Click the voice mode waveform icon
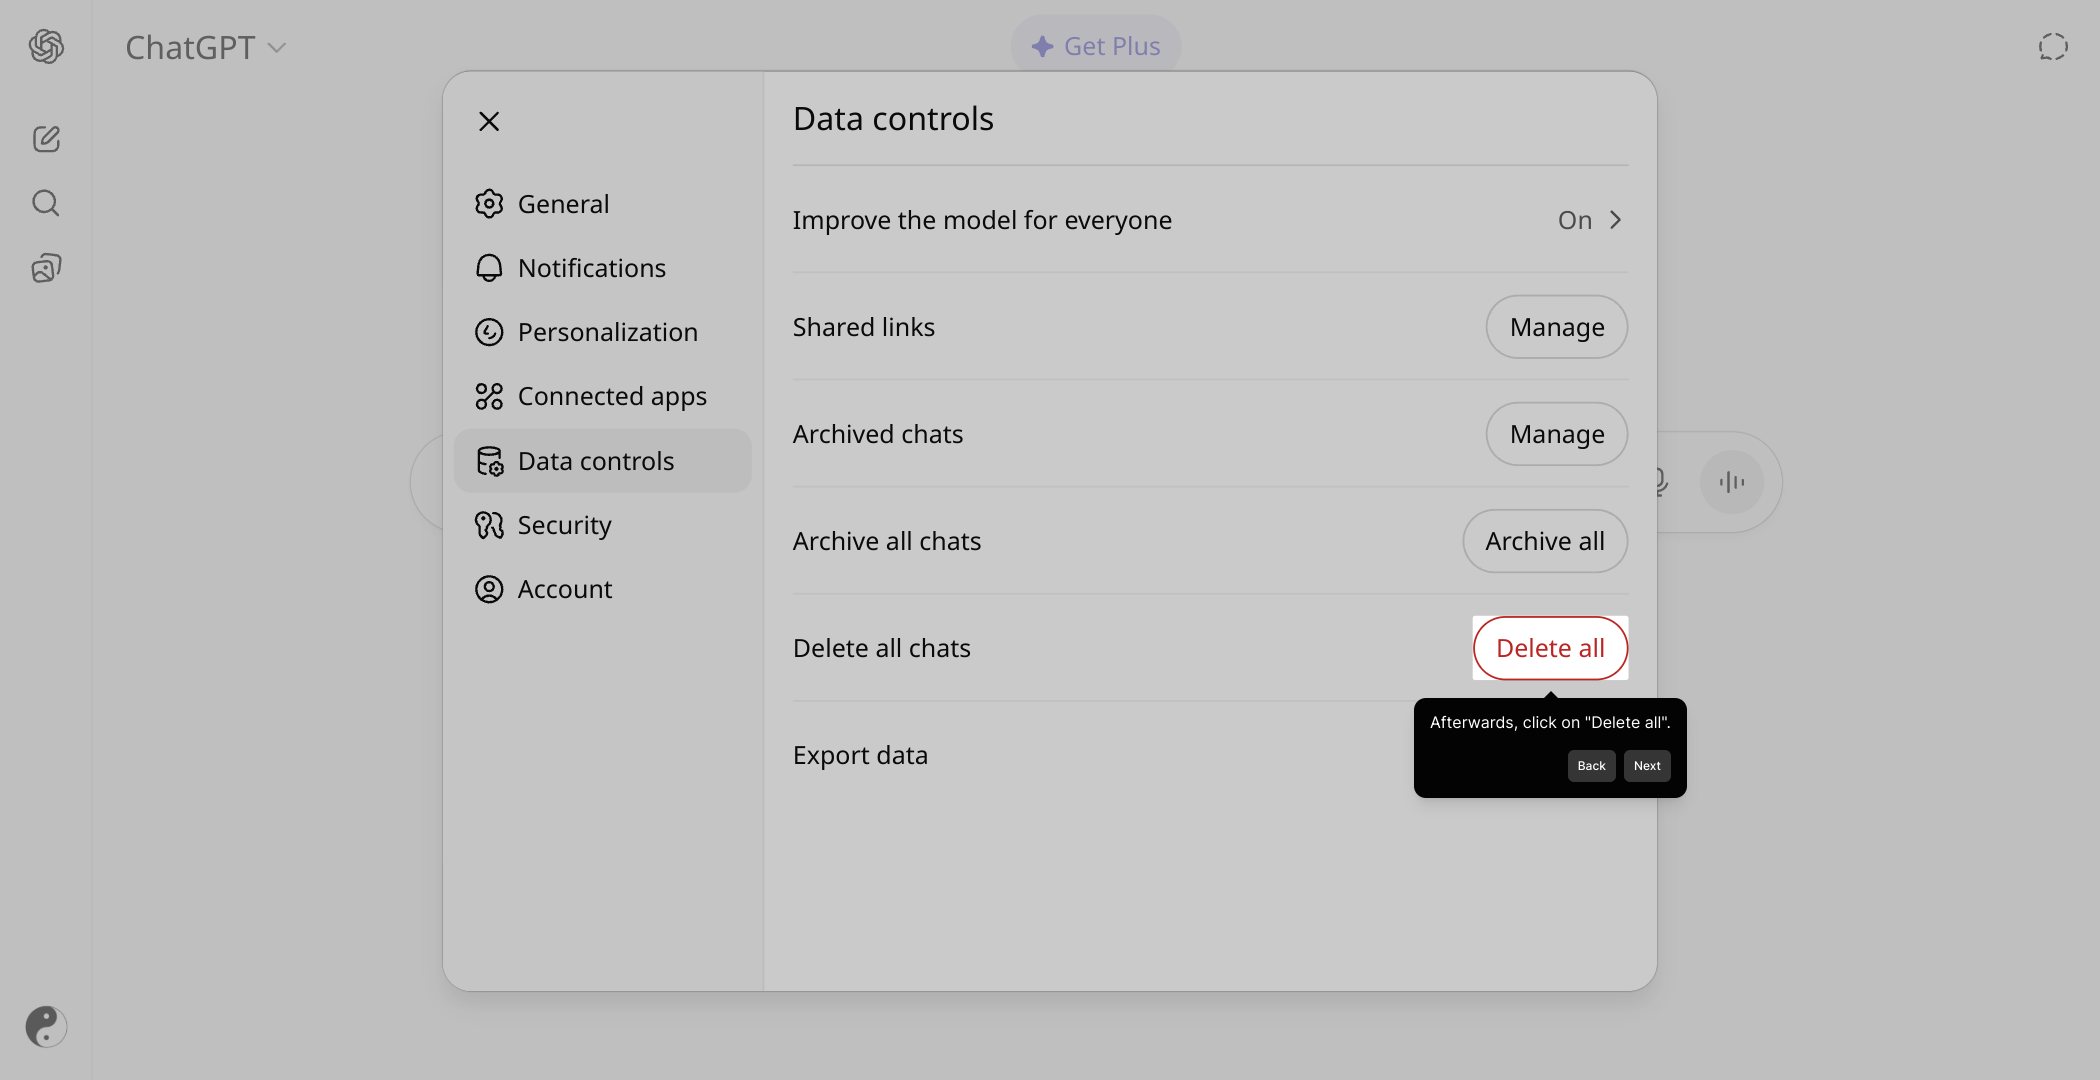This screenshot has height=1080, width=2100. [1732, 482]
